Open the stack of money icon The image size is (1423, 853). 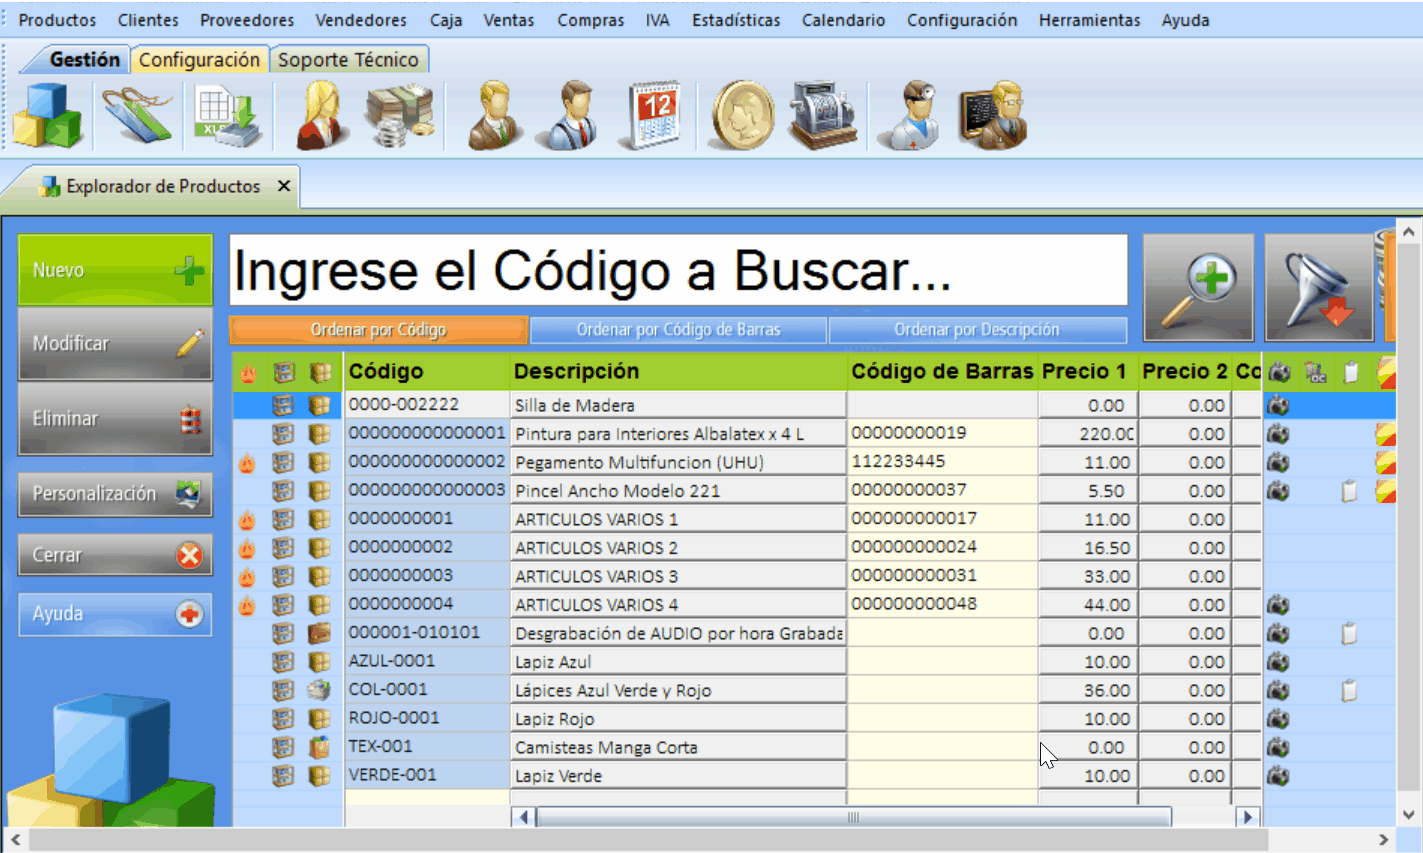point(399,115)
